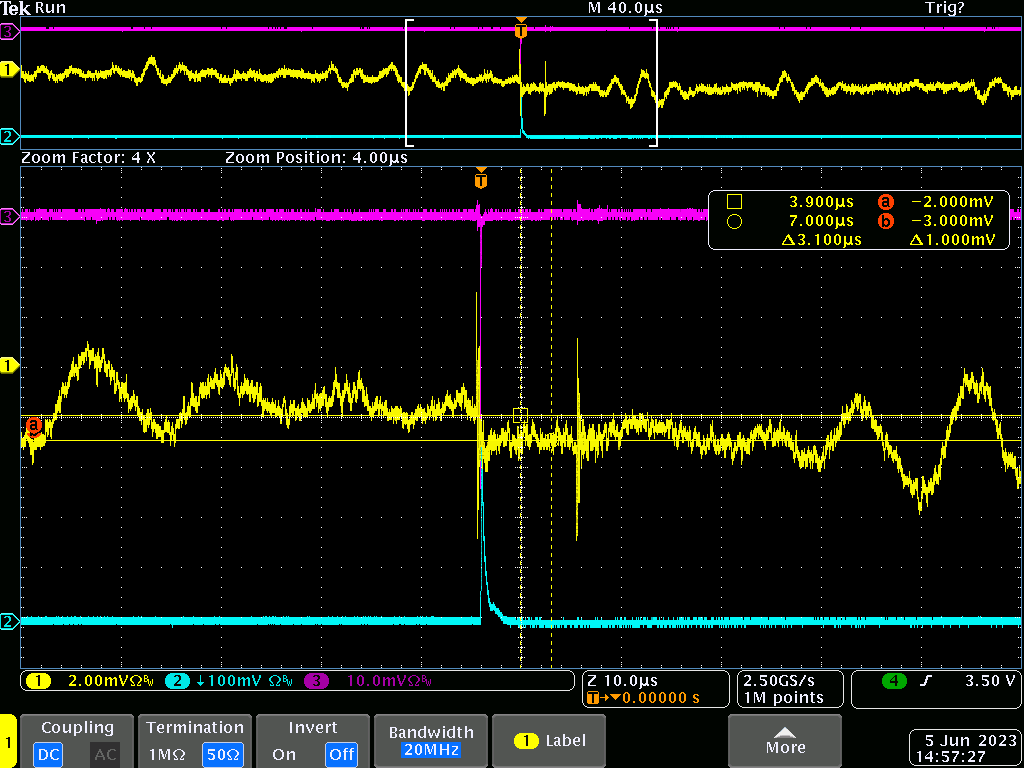Open the channel 1 Label menu
Image resolution: width=1024 pixels, height=768 pixels.
click(x=551, y=741)
